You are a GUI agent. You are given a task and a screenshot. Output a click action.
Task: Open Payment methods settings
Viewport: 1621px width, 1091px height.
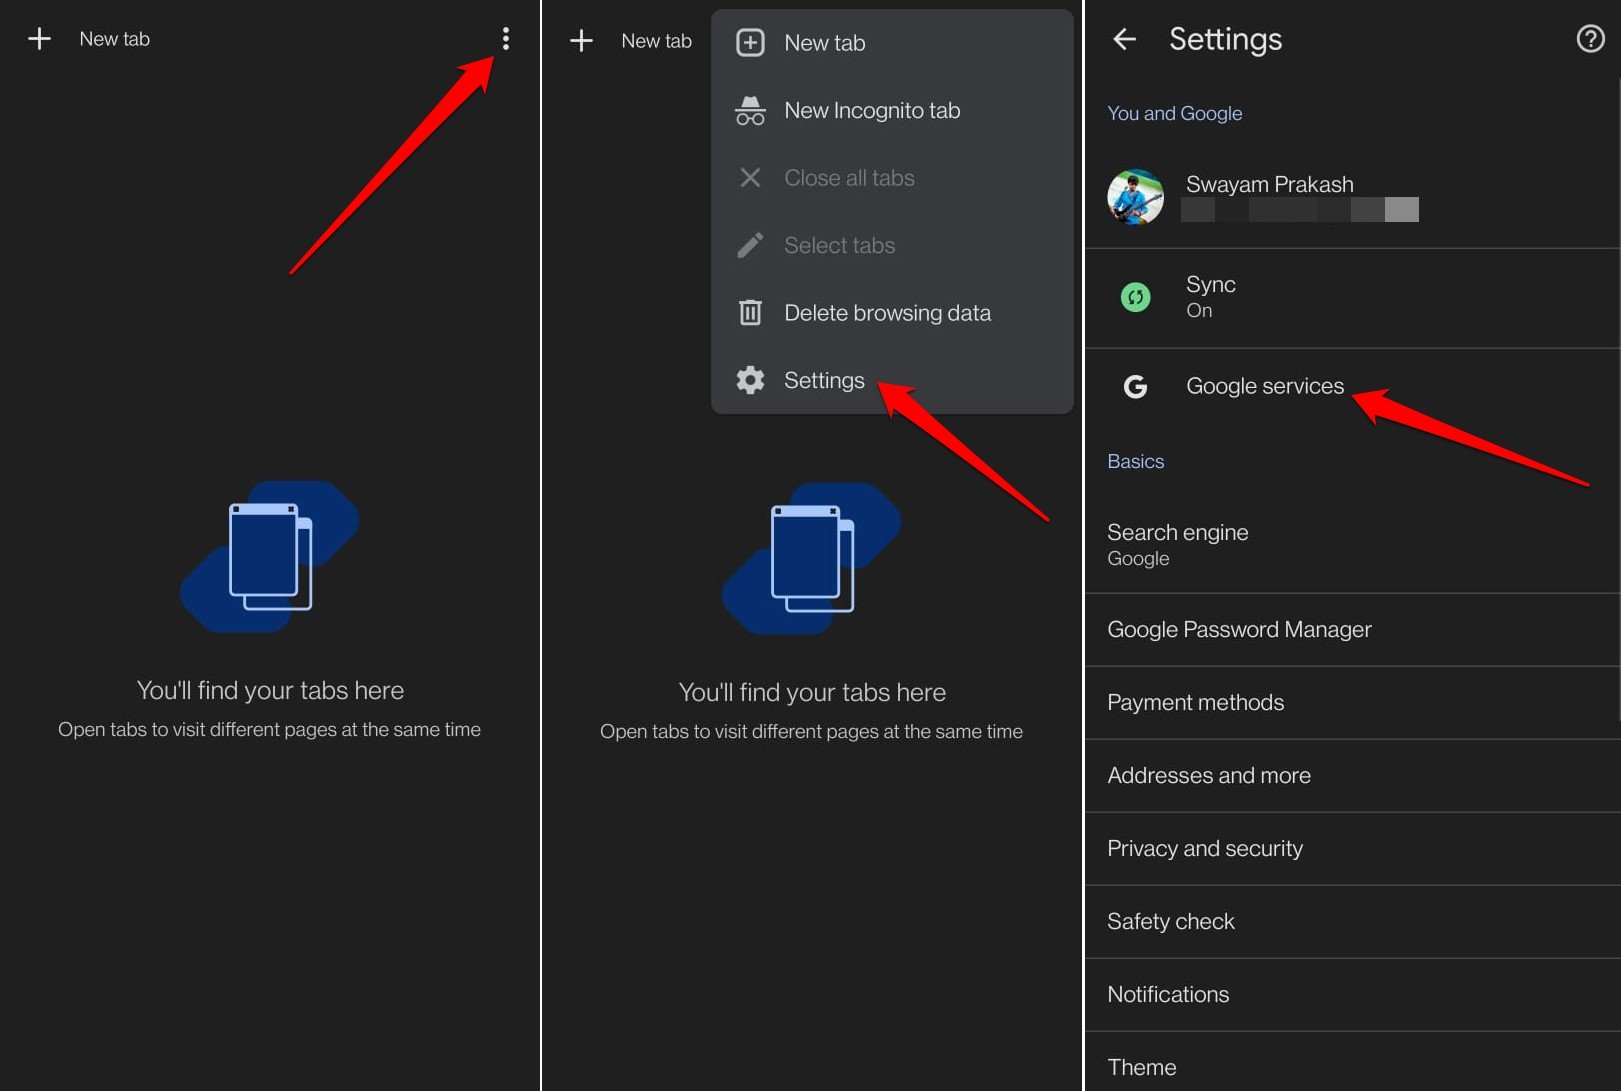pyautogui.click(x=1352, y=703)
